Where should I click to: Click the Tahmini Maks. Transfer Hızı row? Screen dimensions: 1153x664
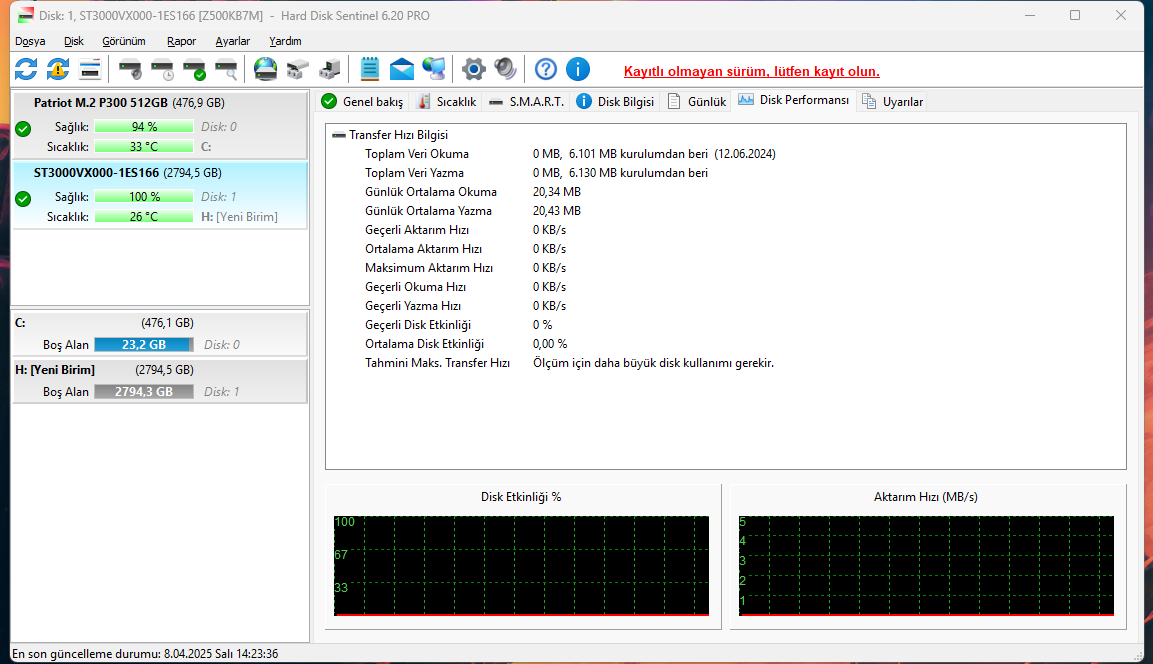pos(569,363)
